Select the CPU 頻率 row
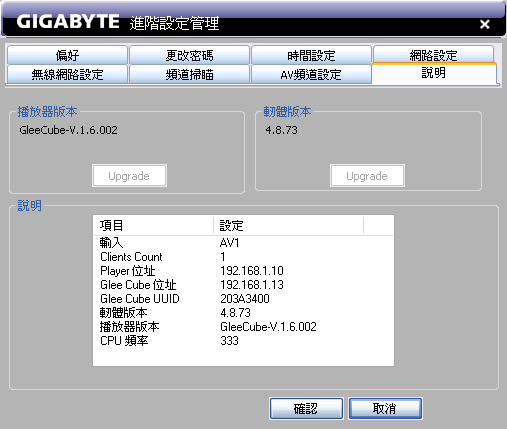507x429 pixels. coord(243,341)
